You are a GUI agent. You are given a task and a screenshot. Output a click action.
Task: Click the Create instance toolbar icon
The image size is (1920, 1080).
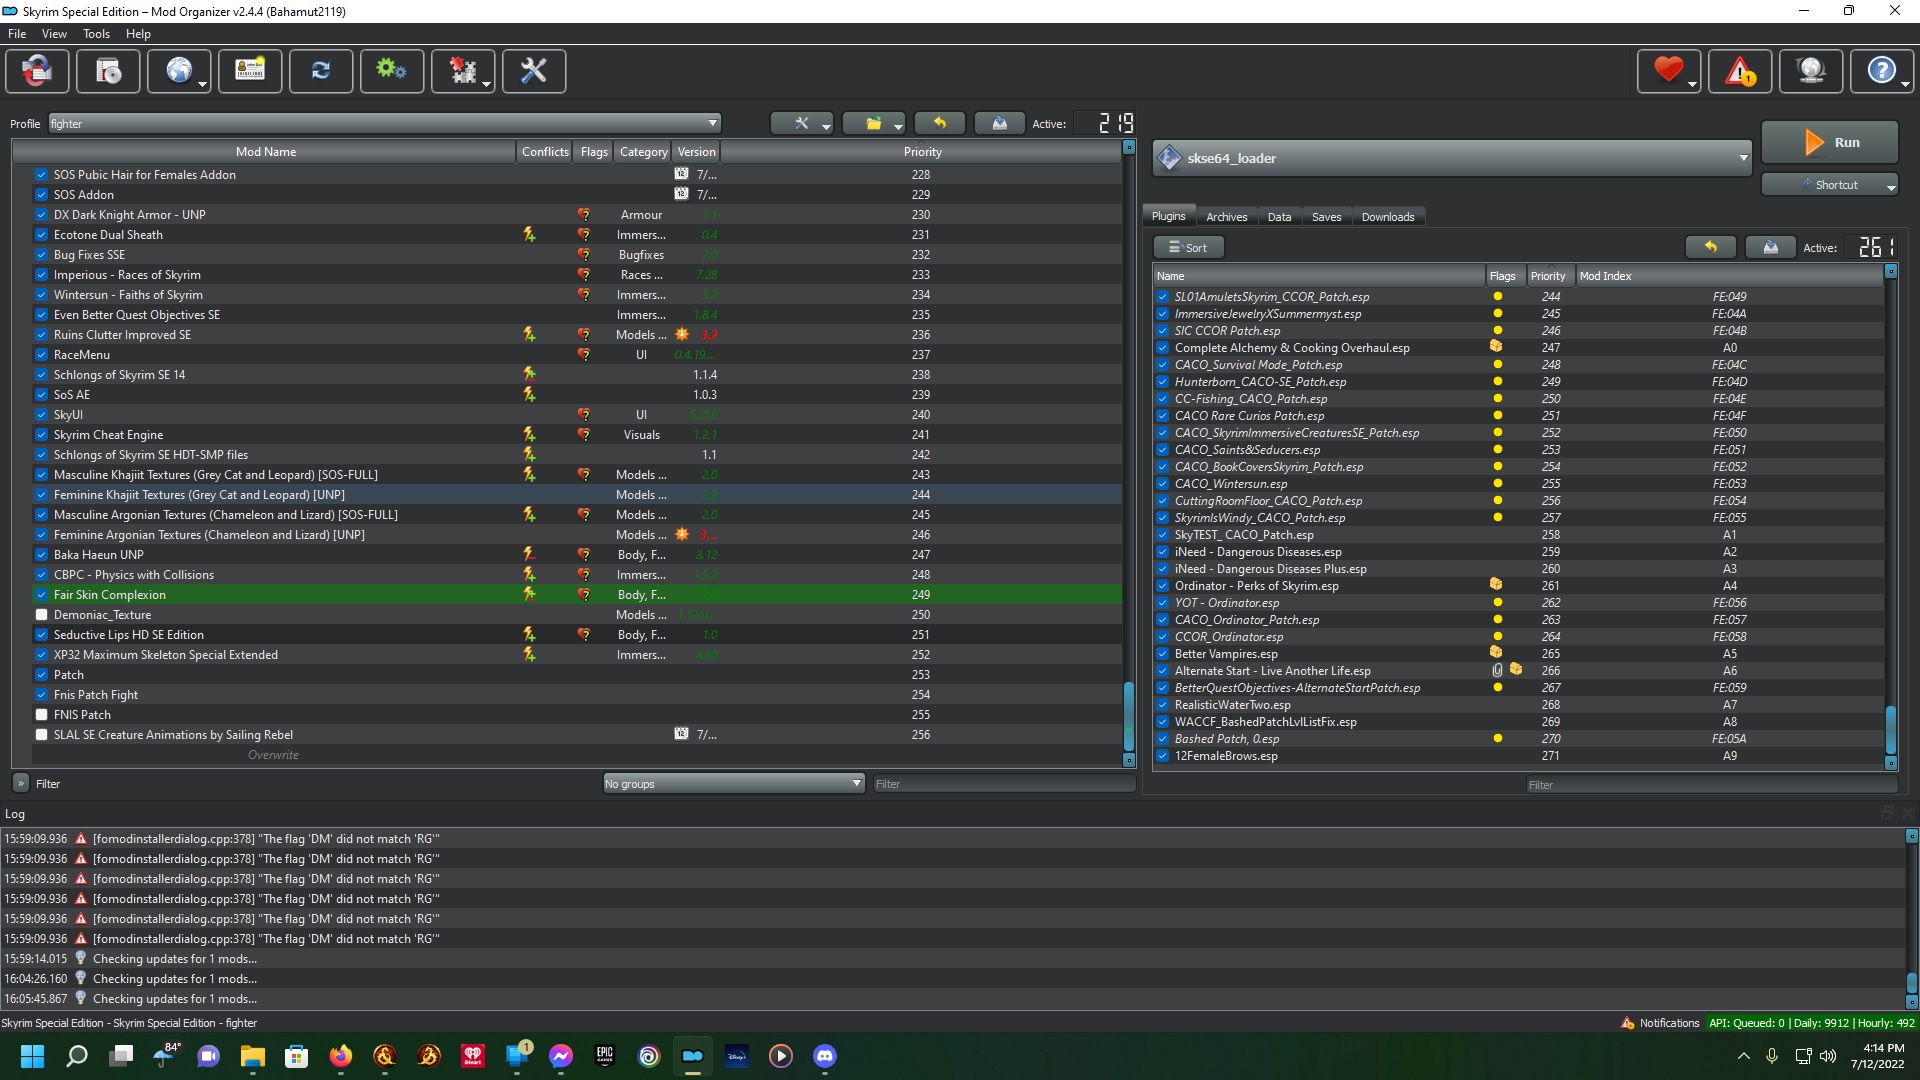[37, 72]
